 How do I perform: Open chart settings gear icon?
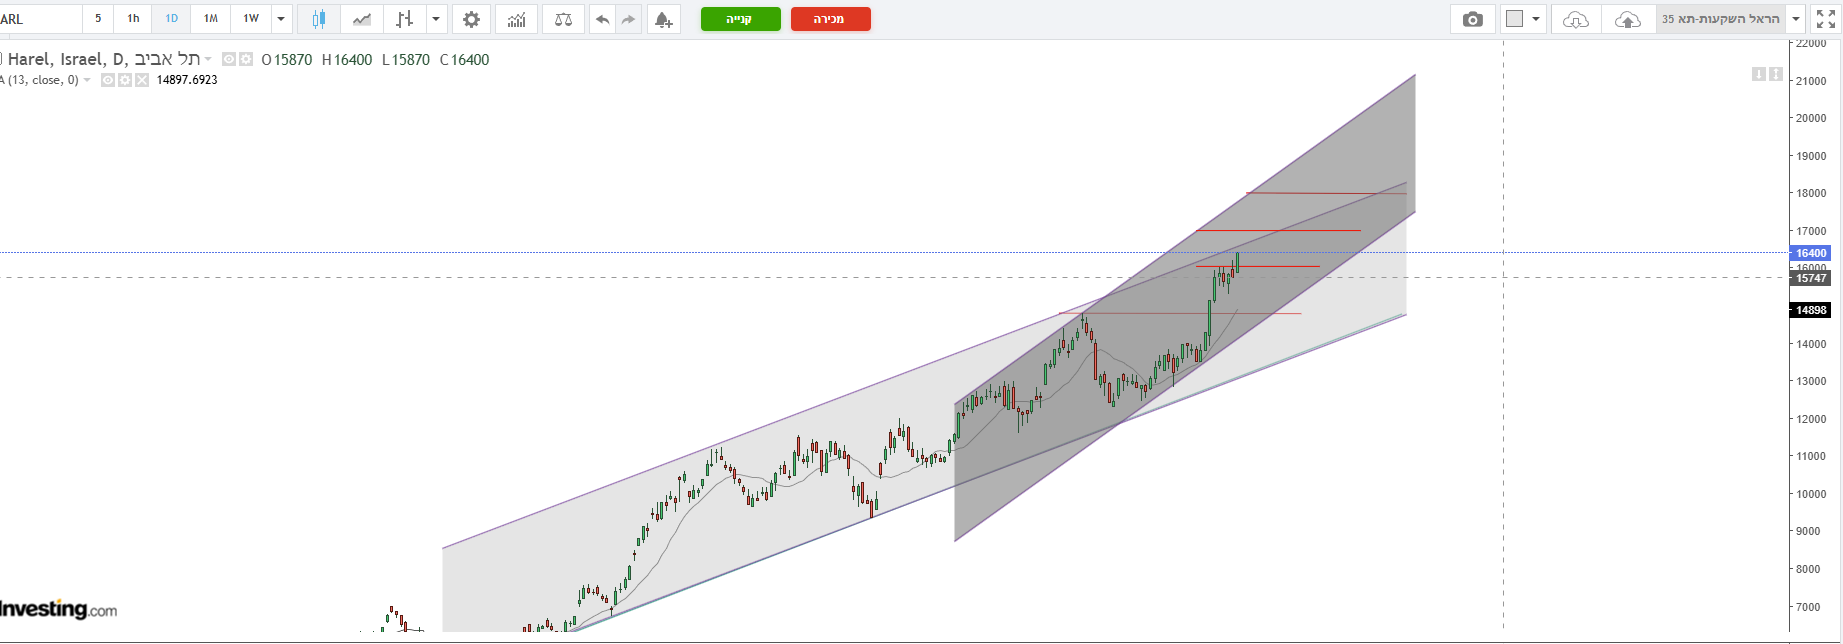pyautogui.click(x=471, y=19)
